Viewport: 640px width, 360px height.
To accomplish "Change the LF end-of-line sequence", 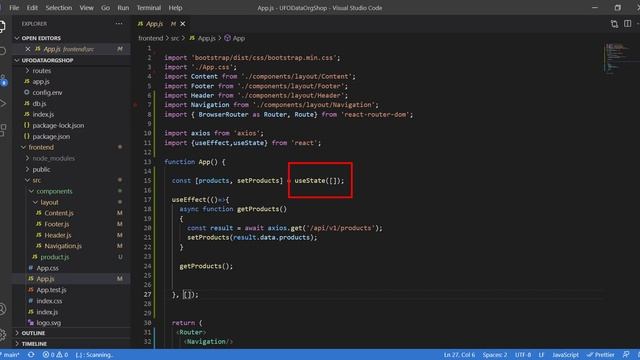I will pos(541,355).
